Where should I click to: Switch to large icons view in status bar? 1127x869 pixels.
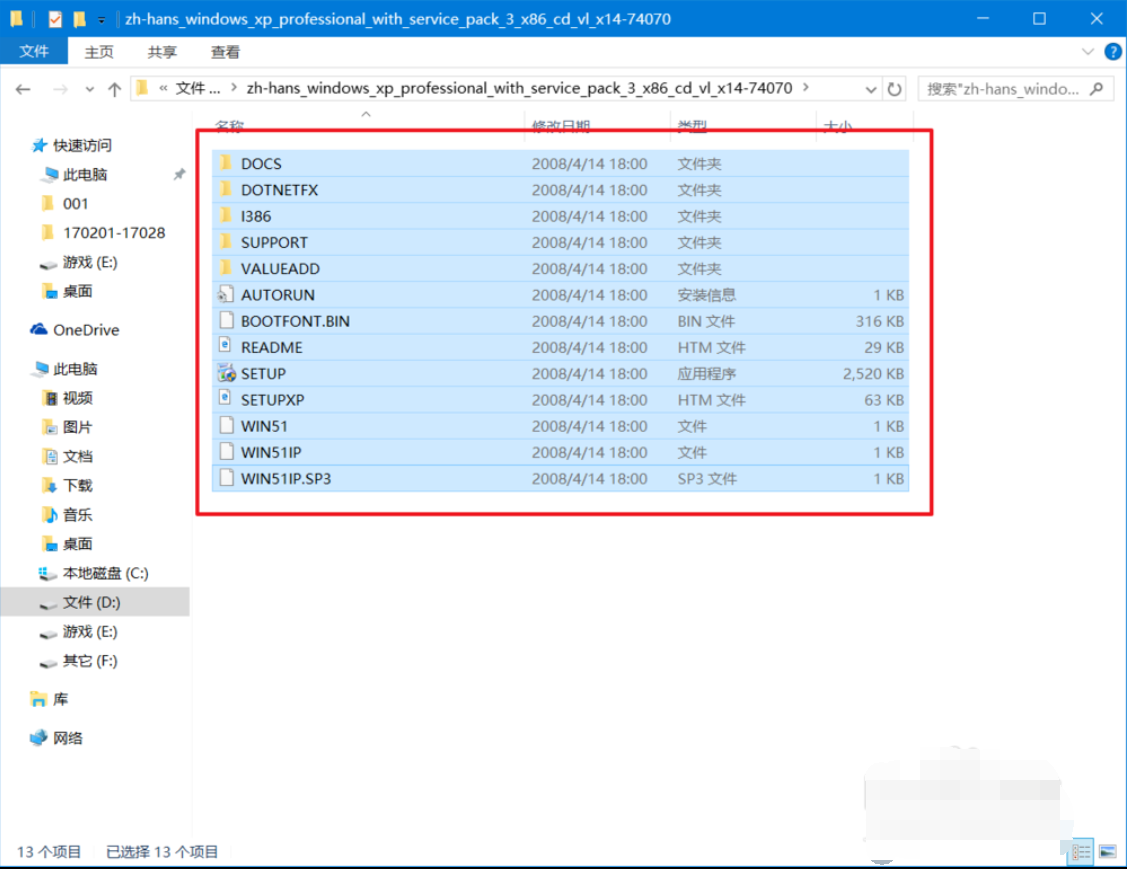point(1107,852)
